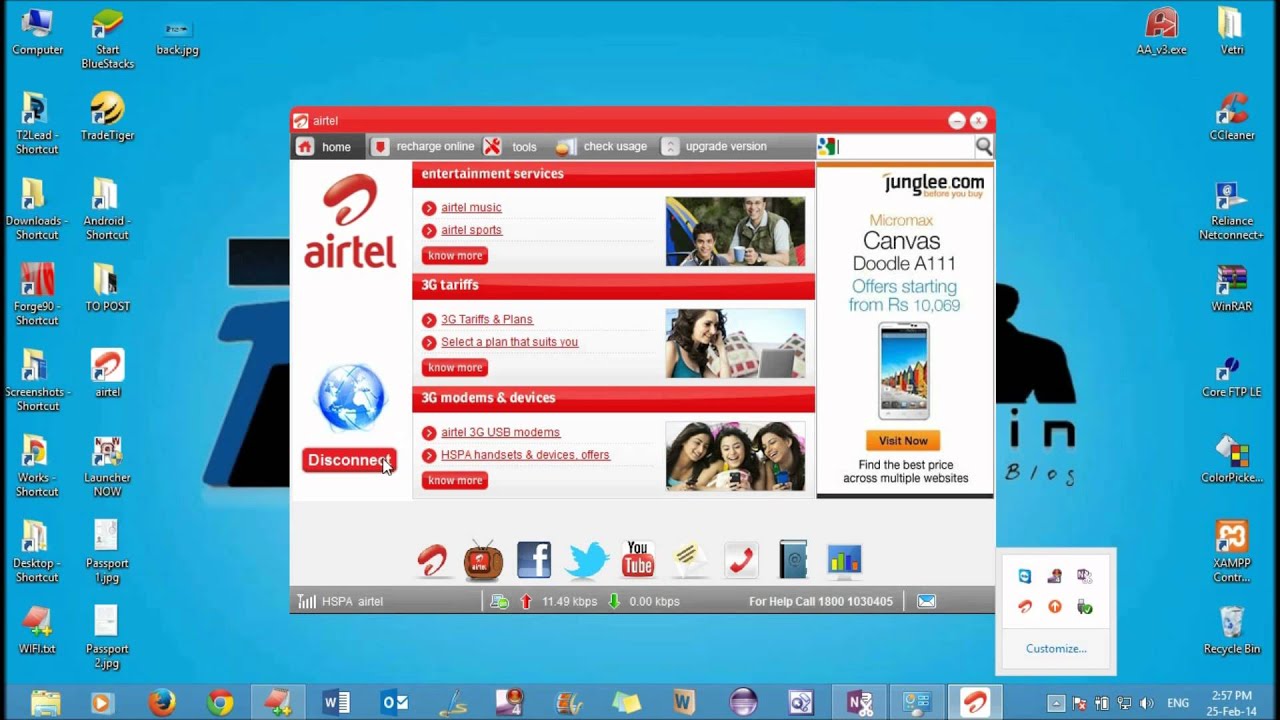The height and width of the screenshot is (720, 1280).
Task: Open Select a plan that suits you link
Action: 509,342
